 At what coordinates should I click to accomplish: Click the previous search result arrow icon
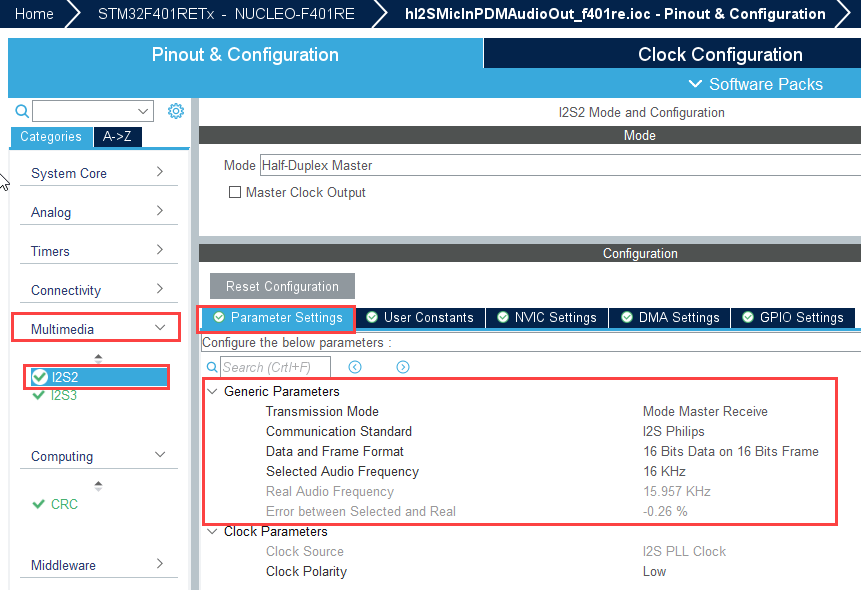click(354, 367)
